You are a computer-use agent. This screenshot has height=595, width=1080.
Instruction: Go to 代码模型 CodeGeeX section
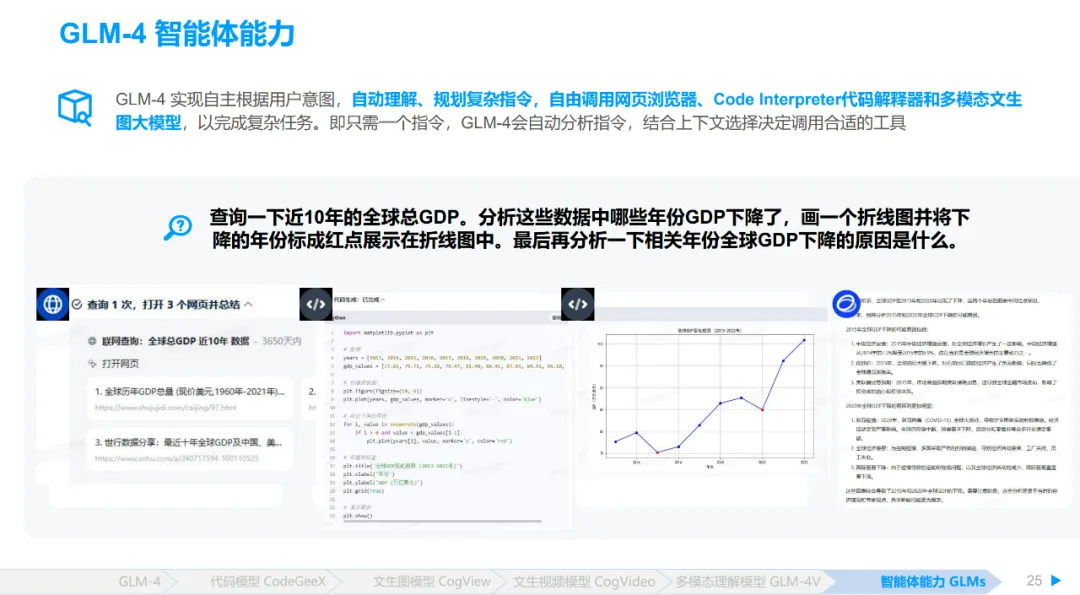point(268,582)
